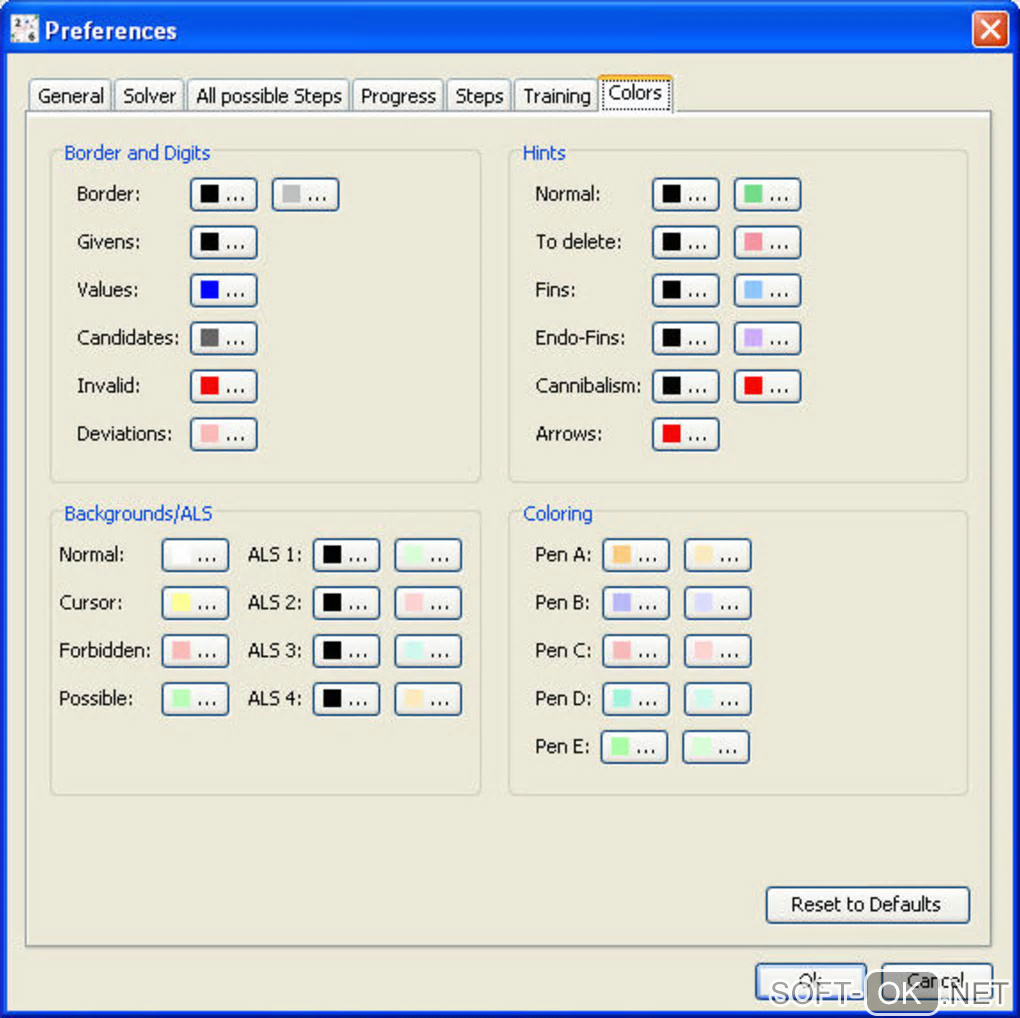
Task: Edit the Arrows red color
Action: (686, 435)
